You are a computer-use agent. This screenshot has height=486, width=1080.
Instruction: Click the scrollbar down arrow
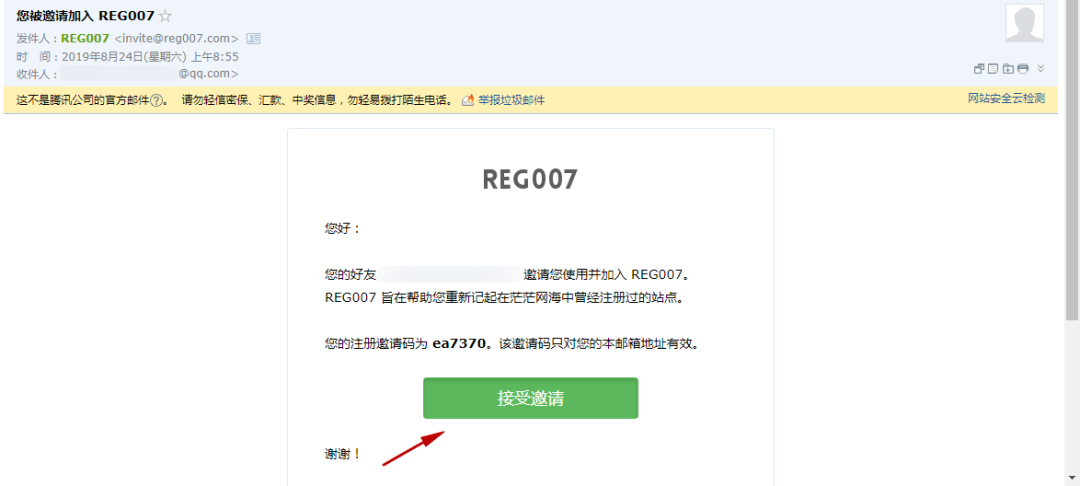[x=1072, y=477]
